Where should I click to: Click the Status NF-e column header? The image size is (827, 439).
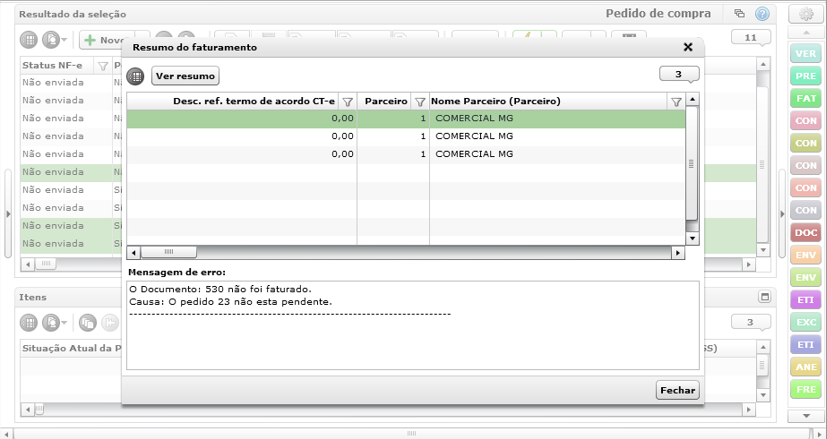pyautogui.click(x=53, y=65)
